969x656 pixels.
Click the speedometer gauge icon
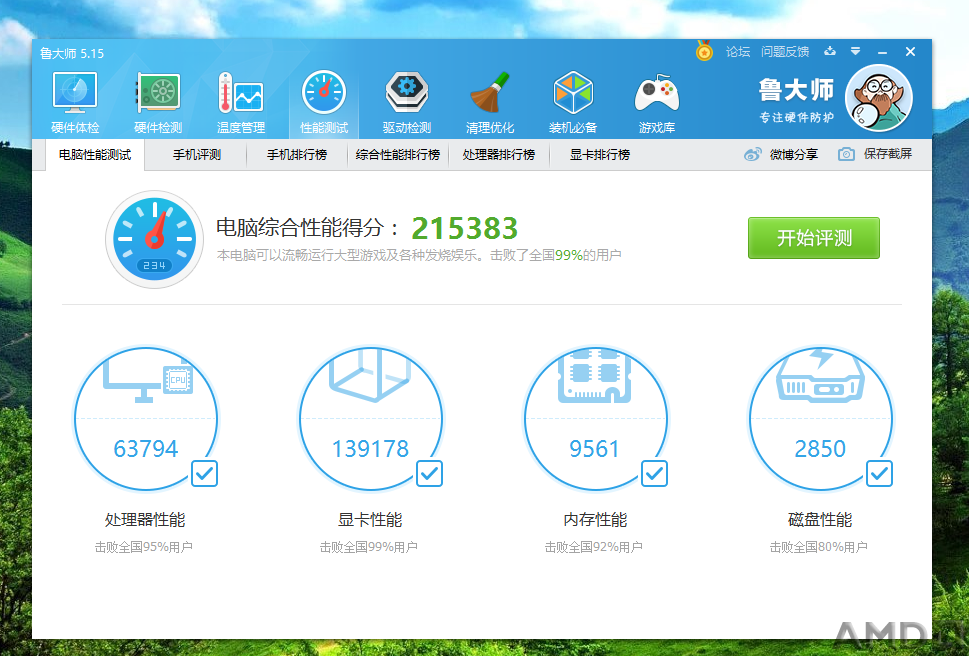click(x=154, y=239)
